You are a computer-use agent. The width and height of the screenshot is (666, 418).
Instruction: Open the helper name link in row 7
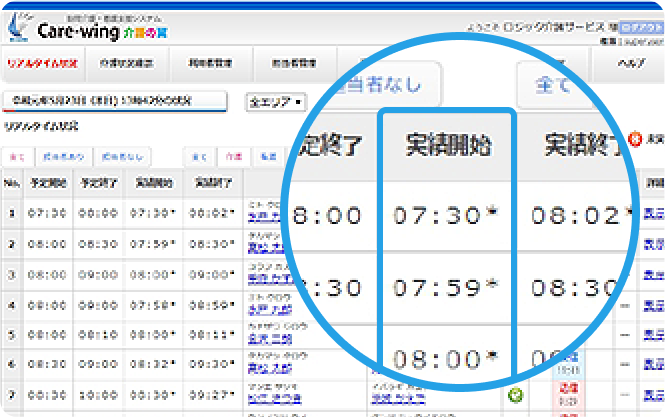[x=398, y=399]
